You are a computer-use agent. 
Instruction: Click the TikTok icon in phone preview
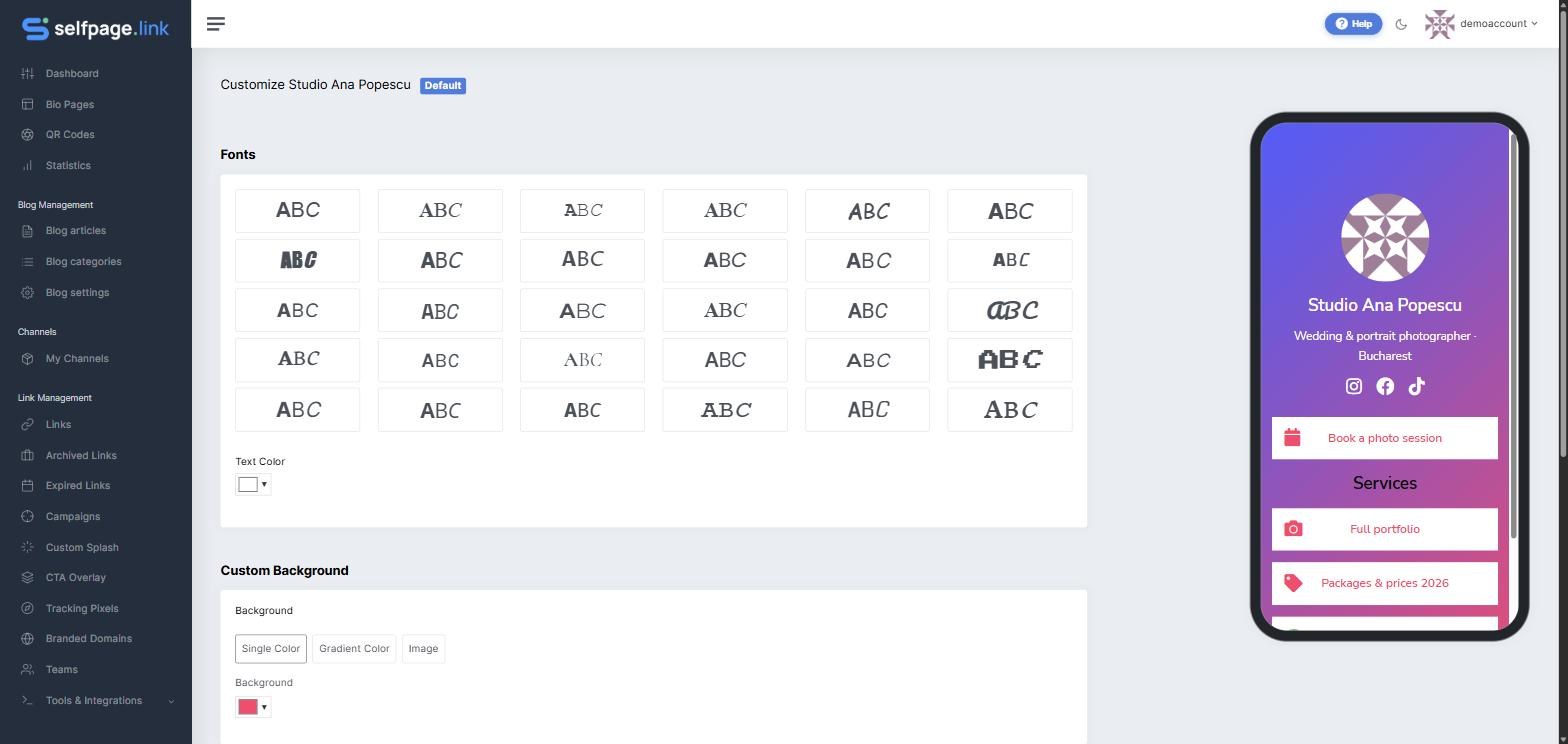[1416, 386]
